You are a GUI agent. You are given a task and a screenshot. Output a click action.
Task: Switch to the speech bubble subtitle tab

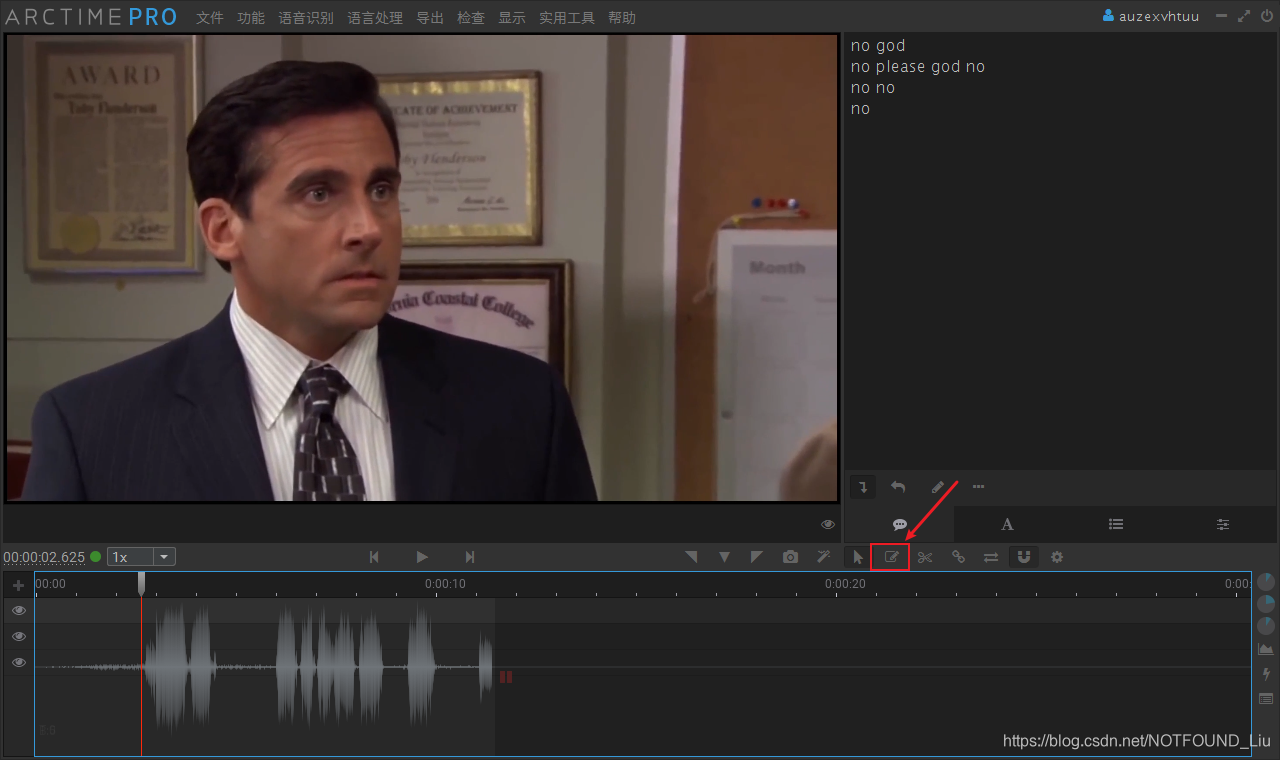899,524
